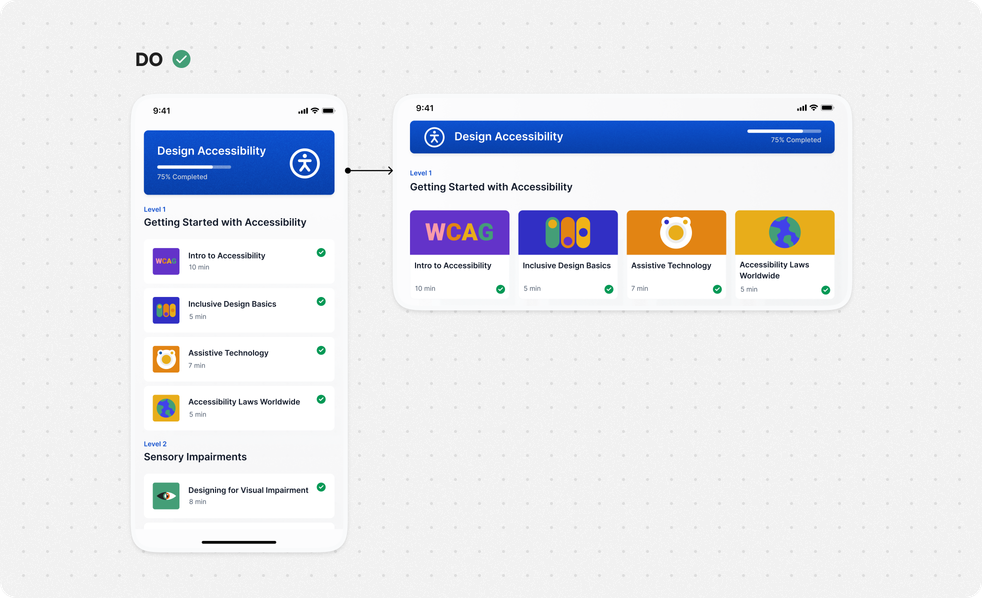
Task: Tap the eye icon for Designing for Visual Impairment
Action: pos(166,496)
